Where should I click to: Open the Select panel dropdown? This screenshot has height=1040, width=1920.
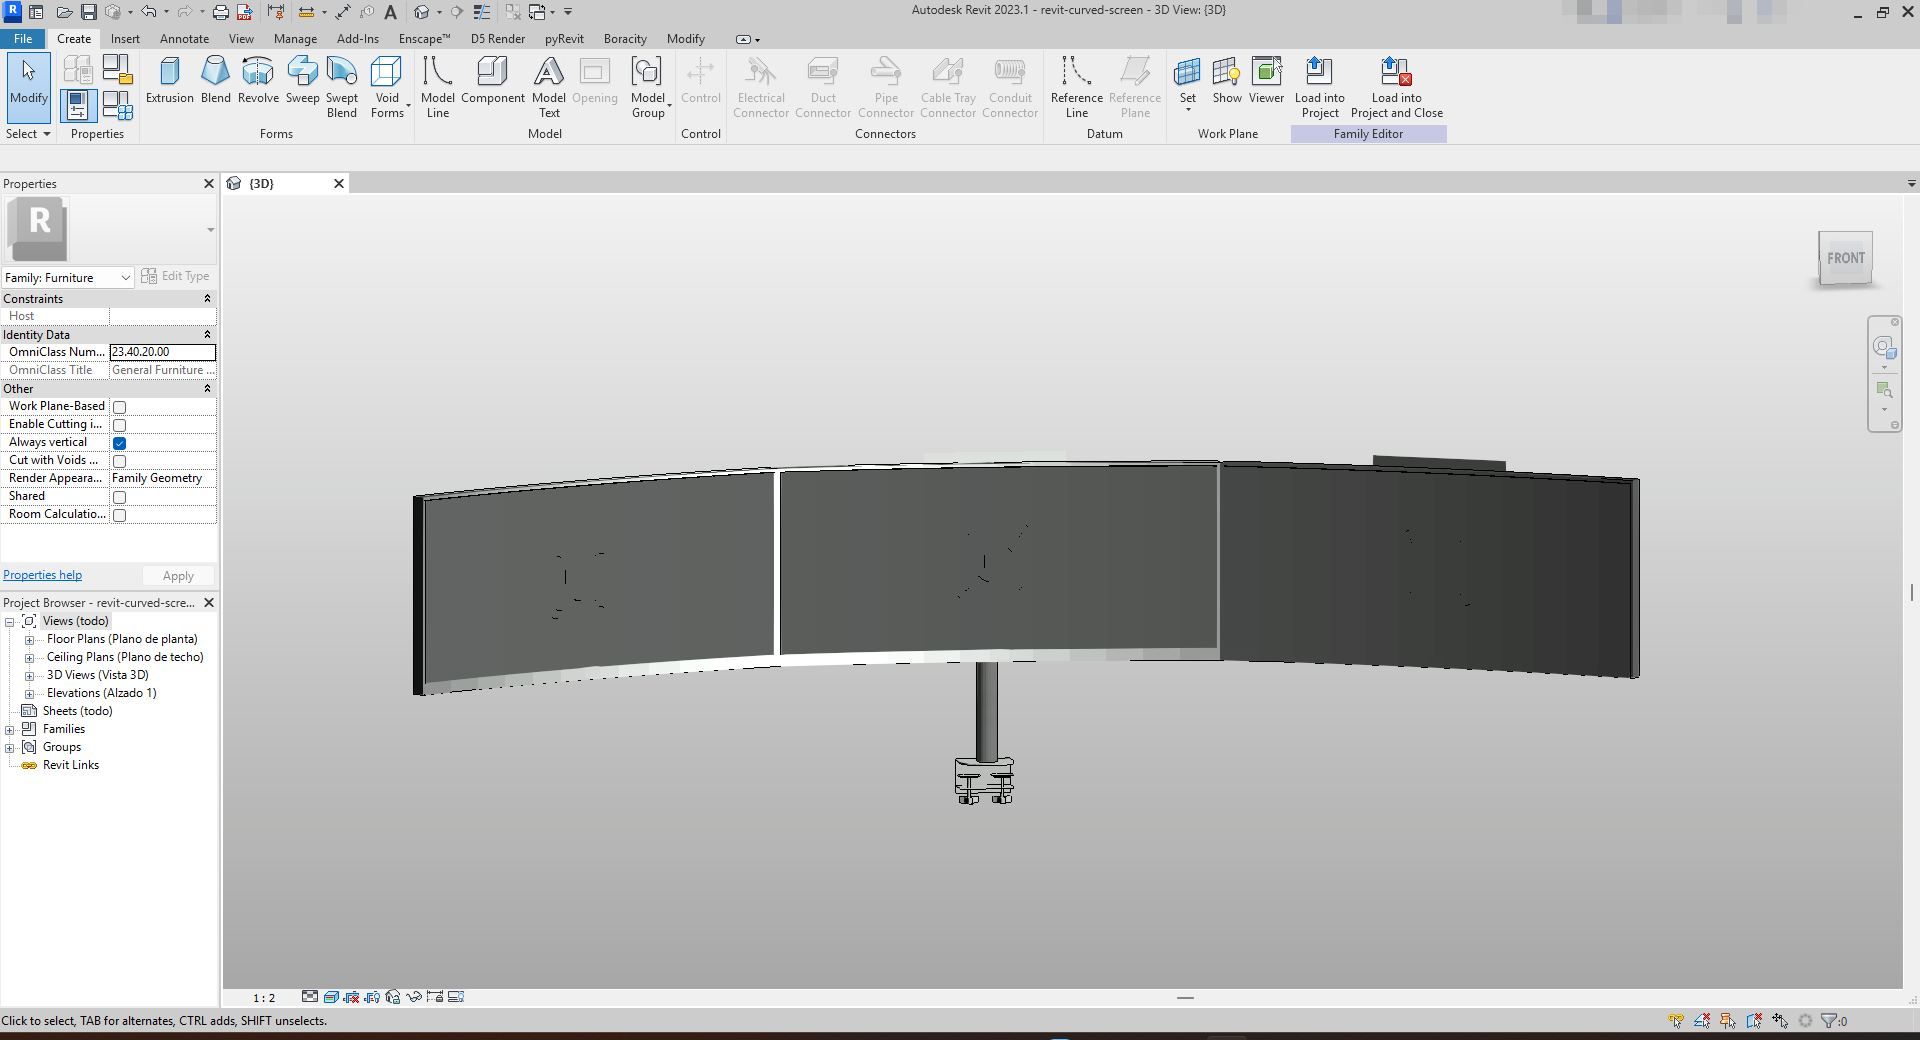[x=28, y=133]
